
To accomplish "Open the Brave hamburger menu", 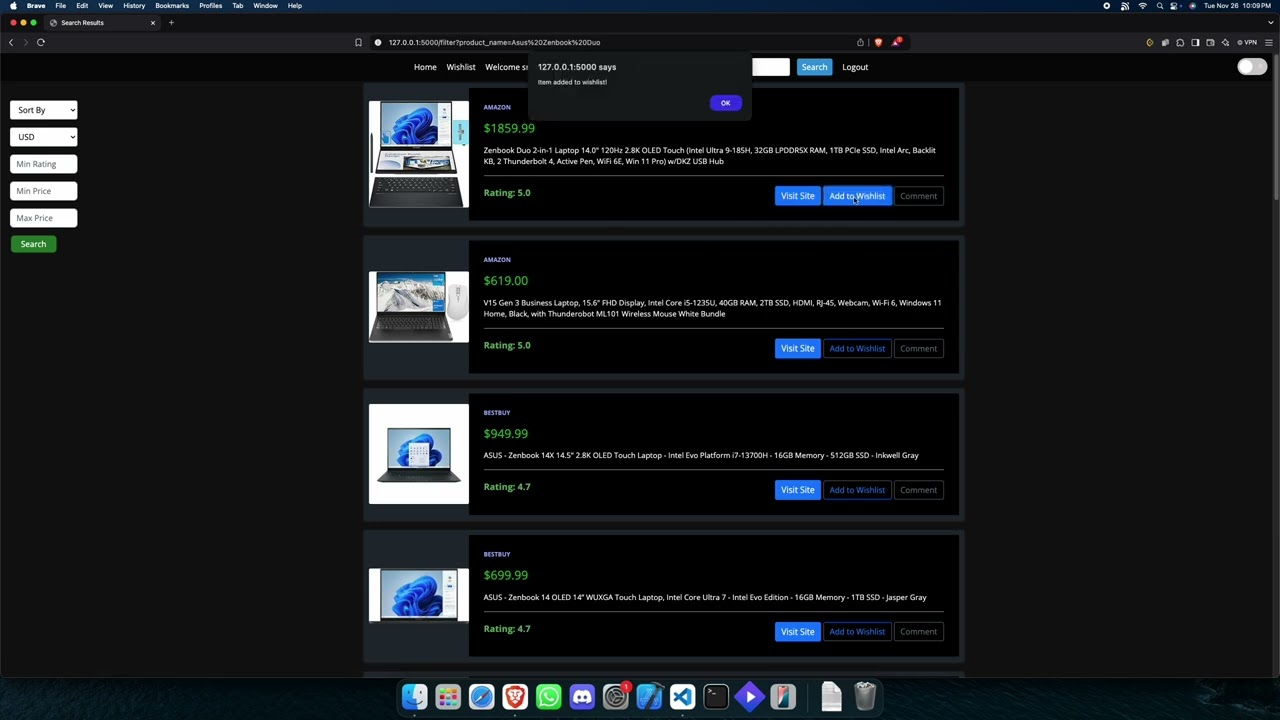I will pyautogui.click(x=1269, y=42).
